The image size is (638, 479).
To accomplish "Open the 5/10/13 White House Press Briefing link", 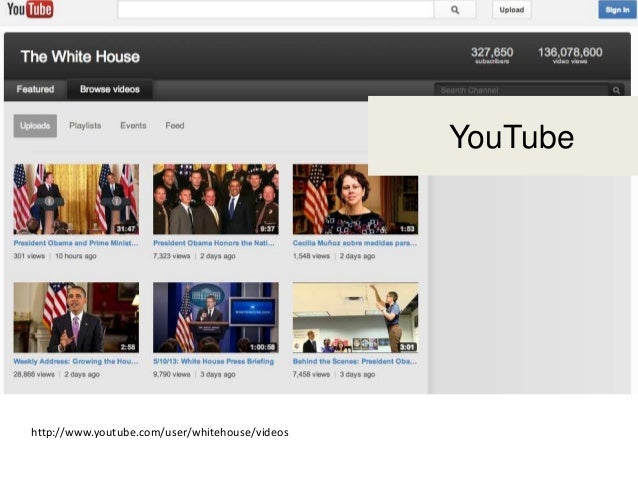I will pos(213,361).
